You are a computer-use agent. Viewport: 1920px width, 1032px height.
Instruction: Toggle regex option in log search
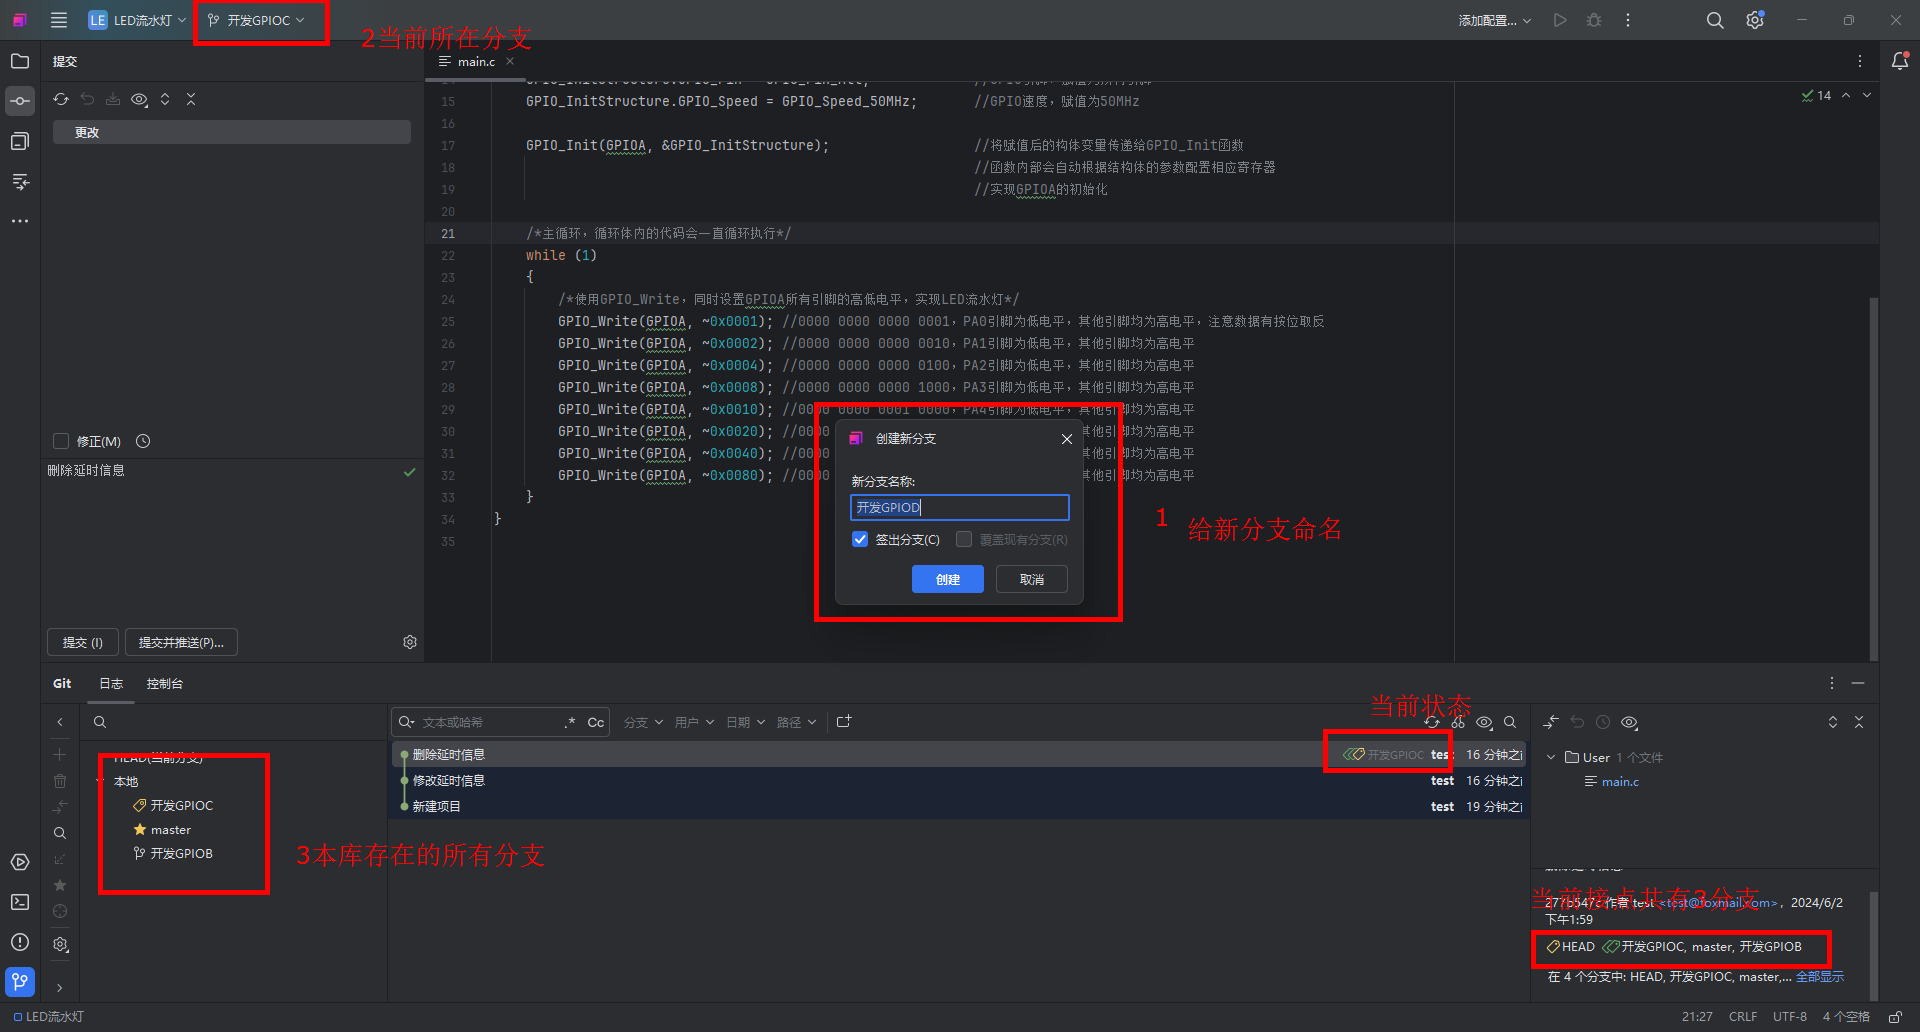pyautogui.click(x=570, y=722)
